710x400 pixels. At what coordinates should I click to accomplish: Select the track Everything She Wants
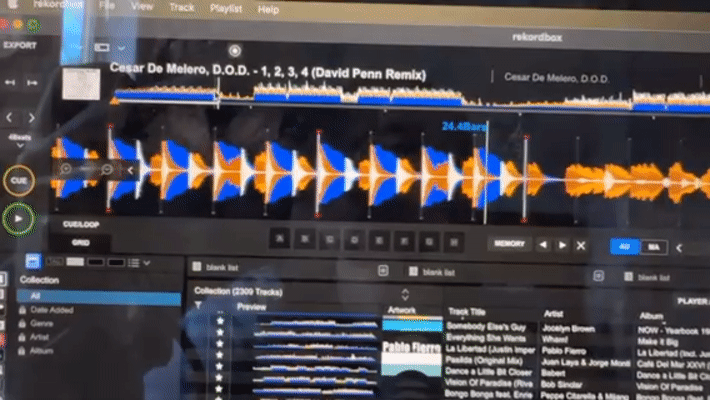(x=486, y=338)
